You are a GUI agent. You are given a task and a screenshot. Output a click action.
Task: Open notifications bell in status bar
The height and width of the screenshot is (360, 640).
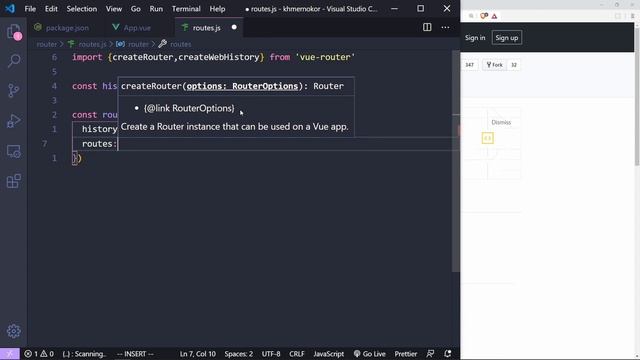pos(448,354)
